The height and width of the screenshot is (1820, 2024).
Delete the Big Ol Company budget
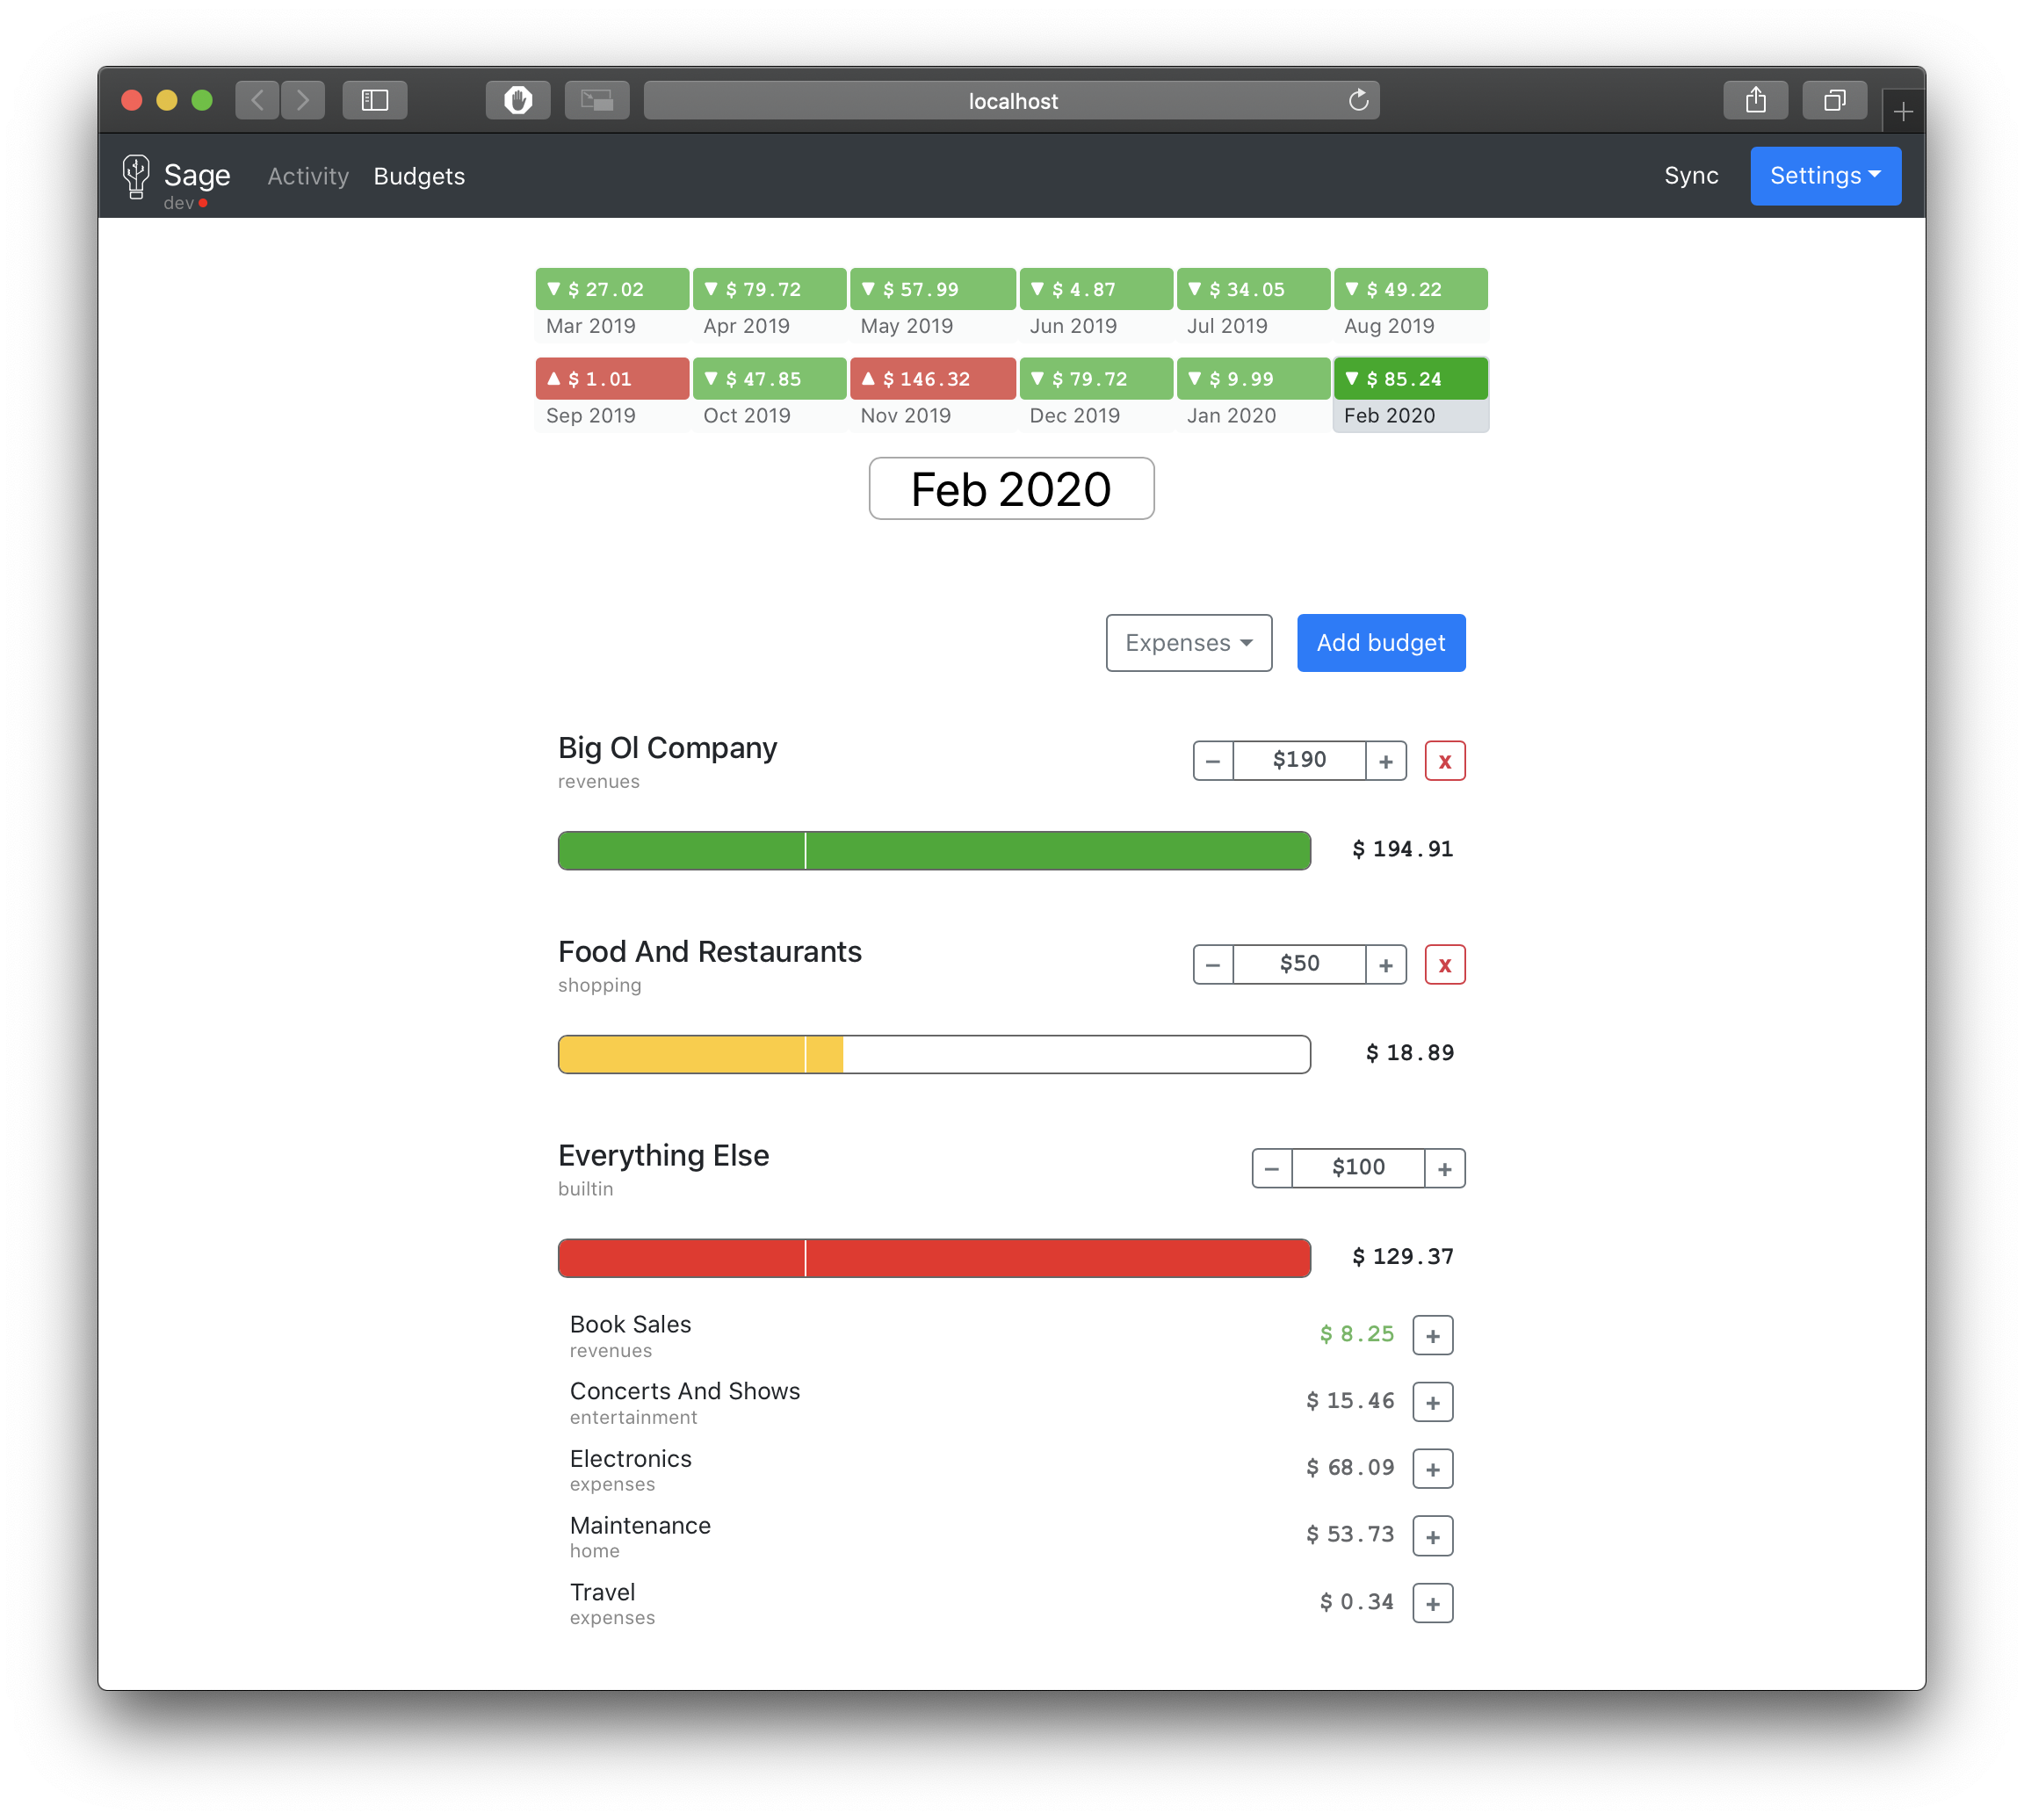(x=1444, y=761)
